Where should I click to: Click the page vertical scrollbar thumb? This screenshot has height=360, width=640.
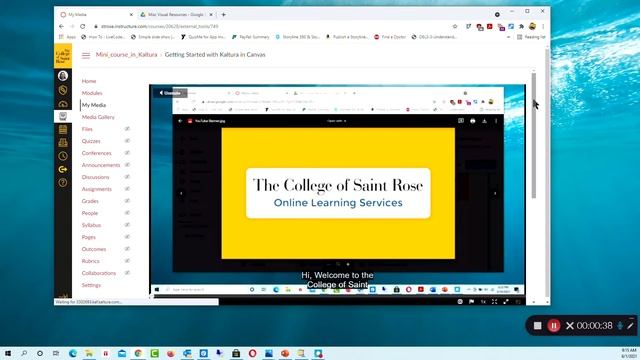533,136
